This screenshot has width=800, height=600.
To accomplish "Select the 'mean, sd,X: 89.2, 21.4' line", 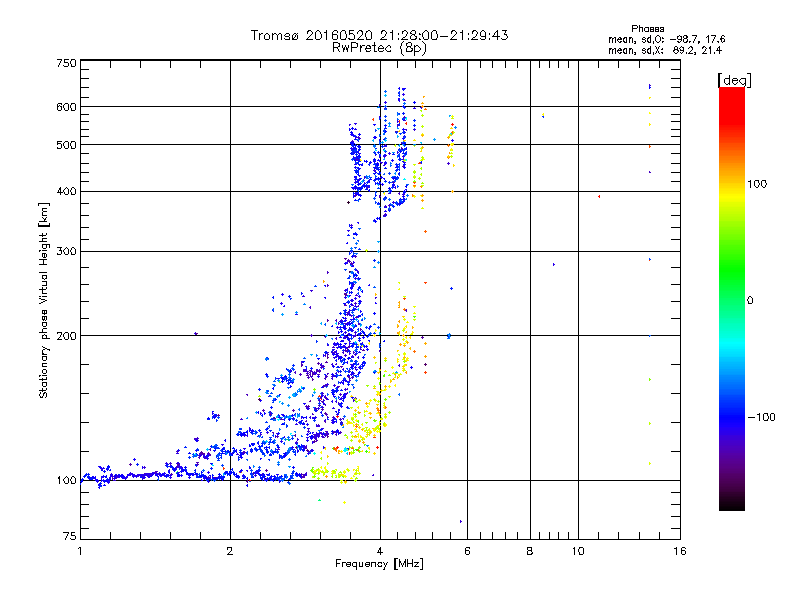I will point(665,50).
